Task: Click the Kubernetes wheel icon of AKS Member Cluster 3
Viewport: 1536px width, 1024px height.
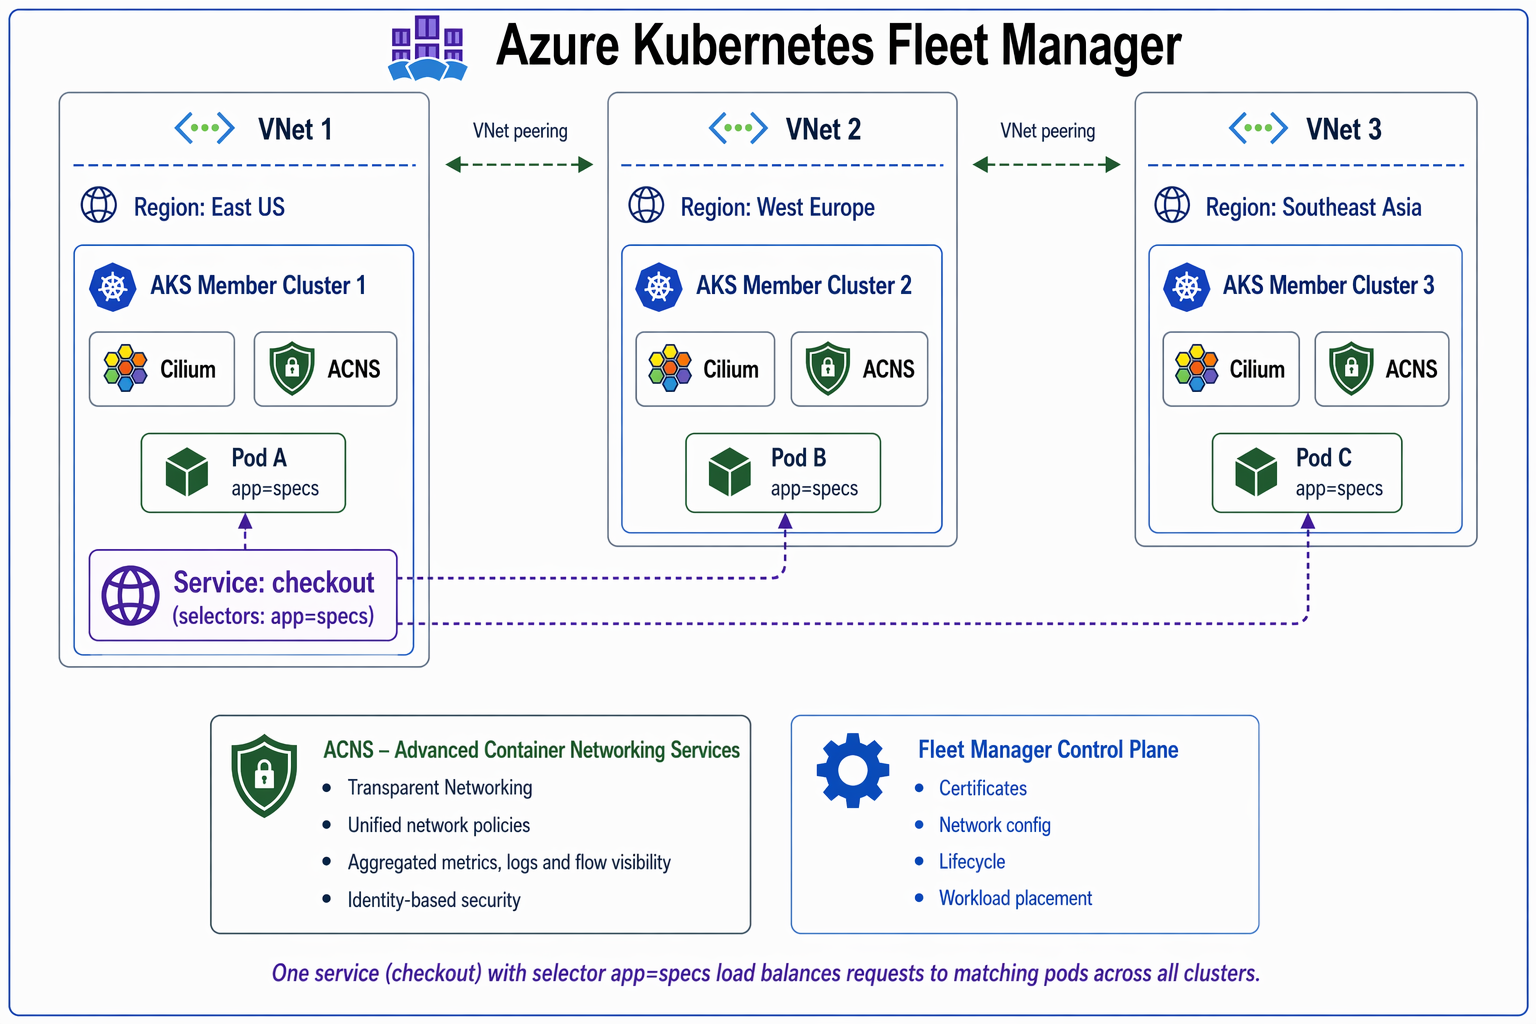Action: (1187, 287)
